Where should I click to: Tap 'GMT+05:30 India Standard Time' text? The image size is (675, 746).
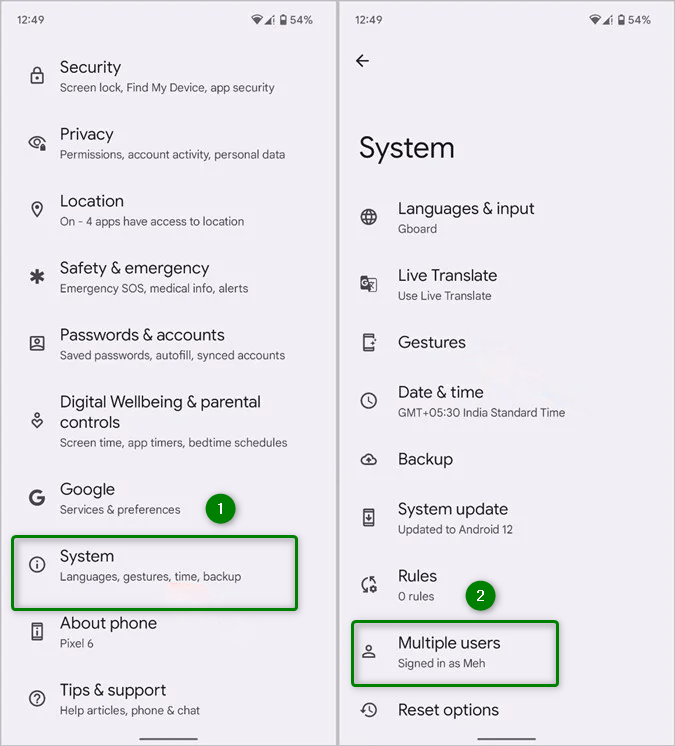tap(481, 412)
